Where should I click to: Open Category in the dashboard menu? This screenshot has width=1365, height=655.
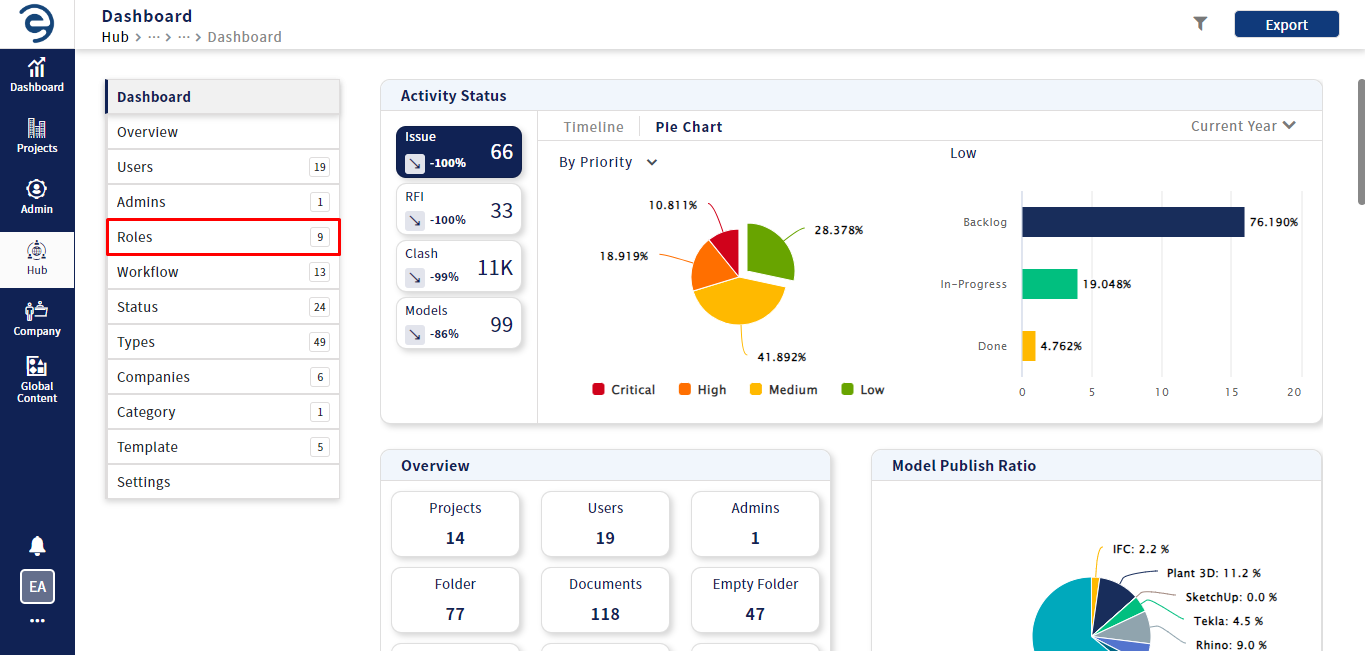coord(223,412)
